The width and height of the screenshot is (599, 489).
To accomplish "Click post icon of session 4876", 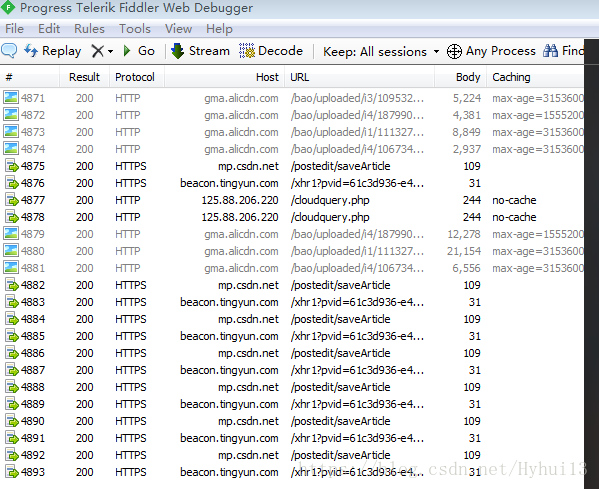I will click(x=12, y=183).
